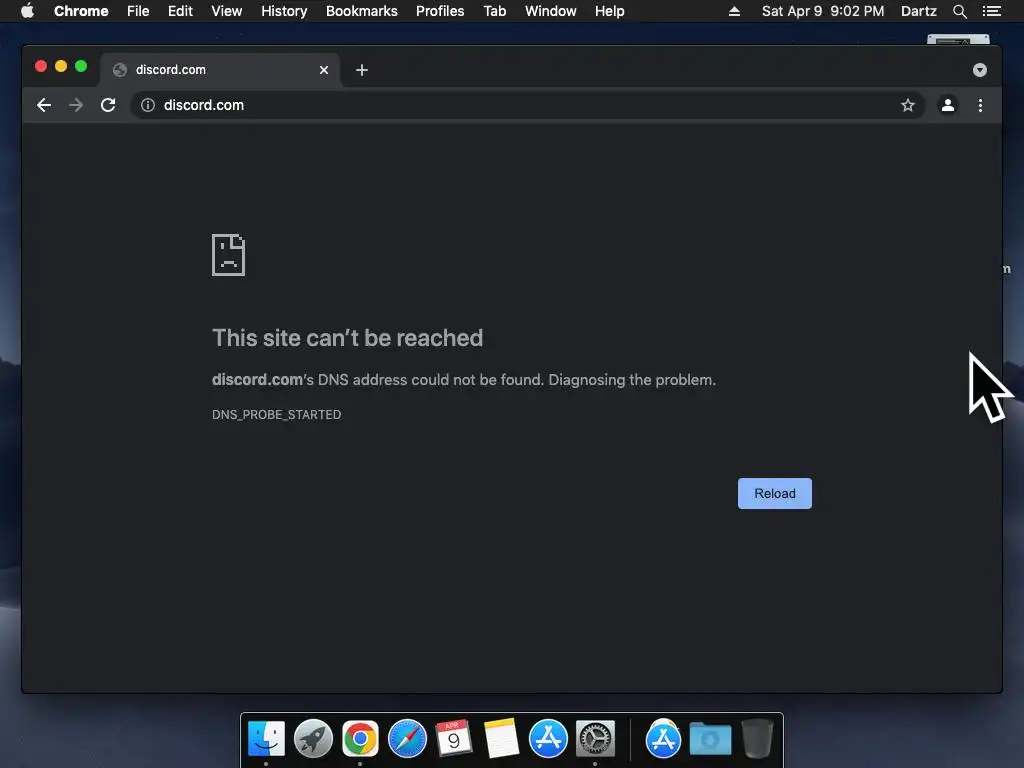1024x768 pixels.
Task: Open a new tab with plus button
Action: (362, 70)
